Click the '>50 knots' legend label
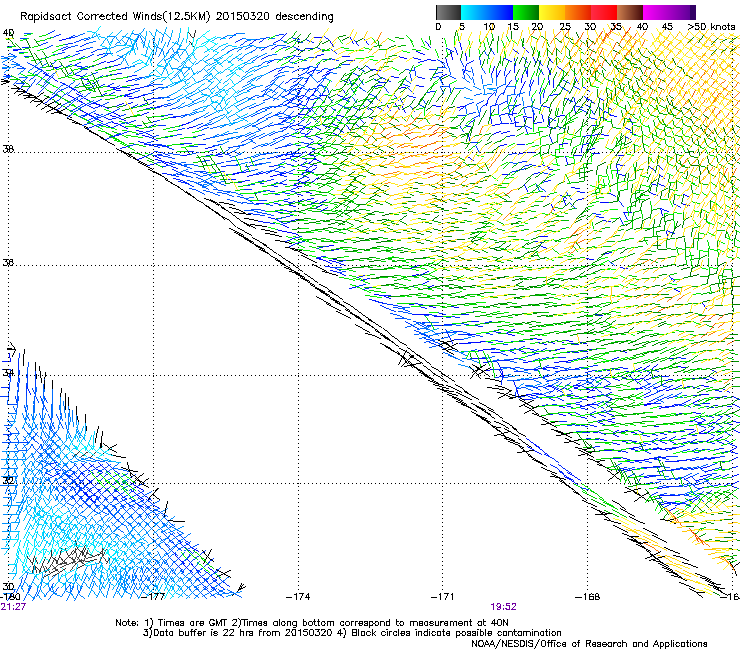Screen dimensions: 740x650 [711, 27]
